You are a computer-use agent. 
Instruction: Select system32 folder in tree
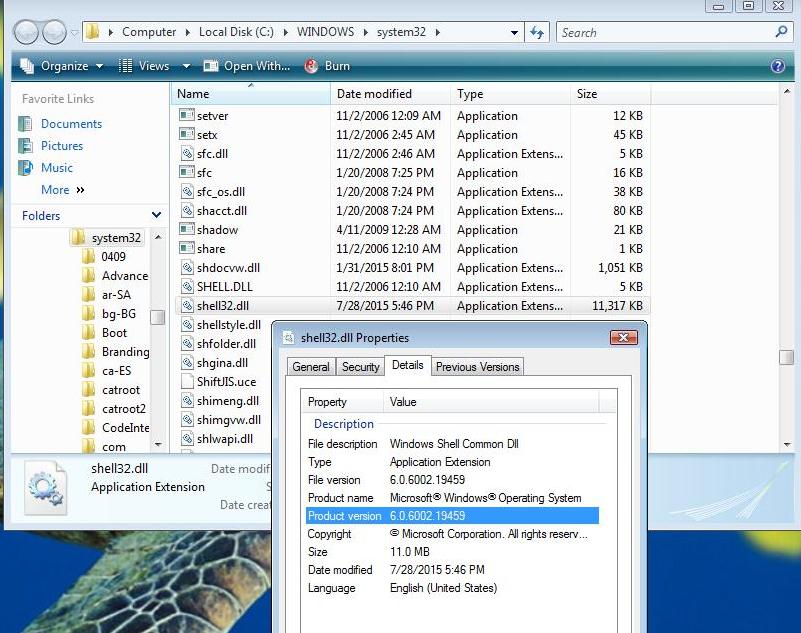(x=116, y=238)
